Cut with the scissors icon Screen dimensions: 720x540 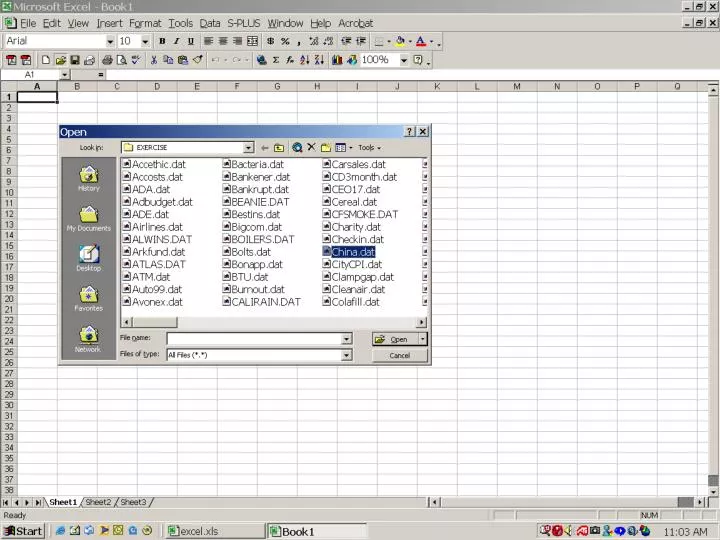(154, 60)
